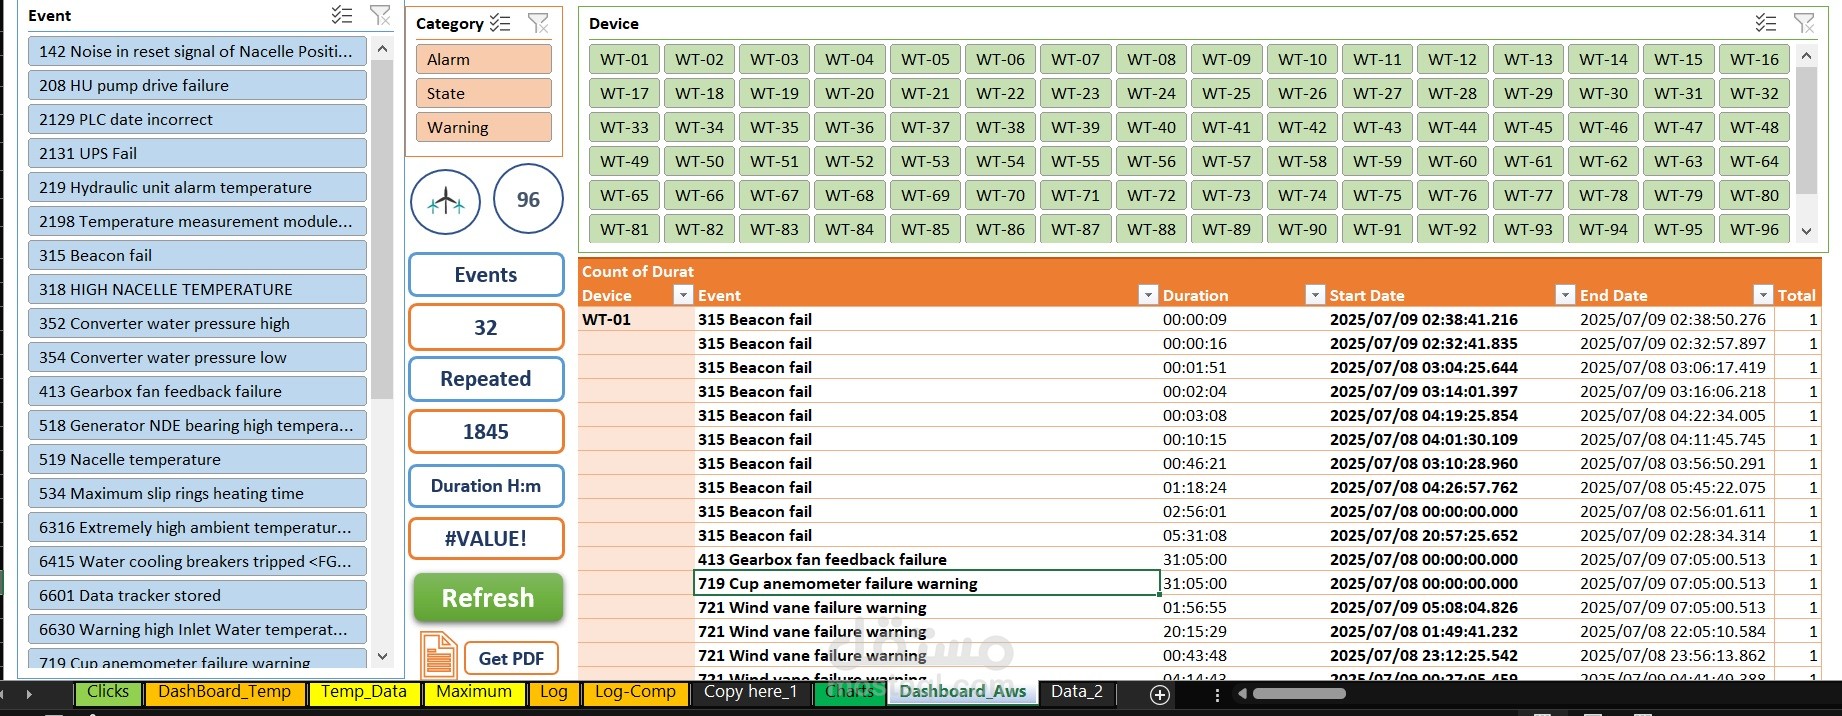This screenshot has height=716, width=1842.
Task: Open Device column filter dropdown
Action: [683, 295]
